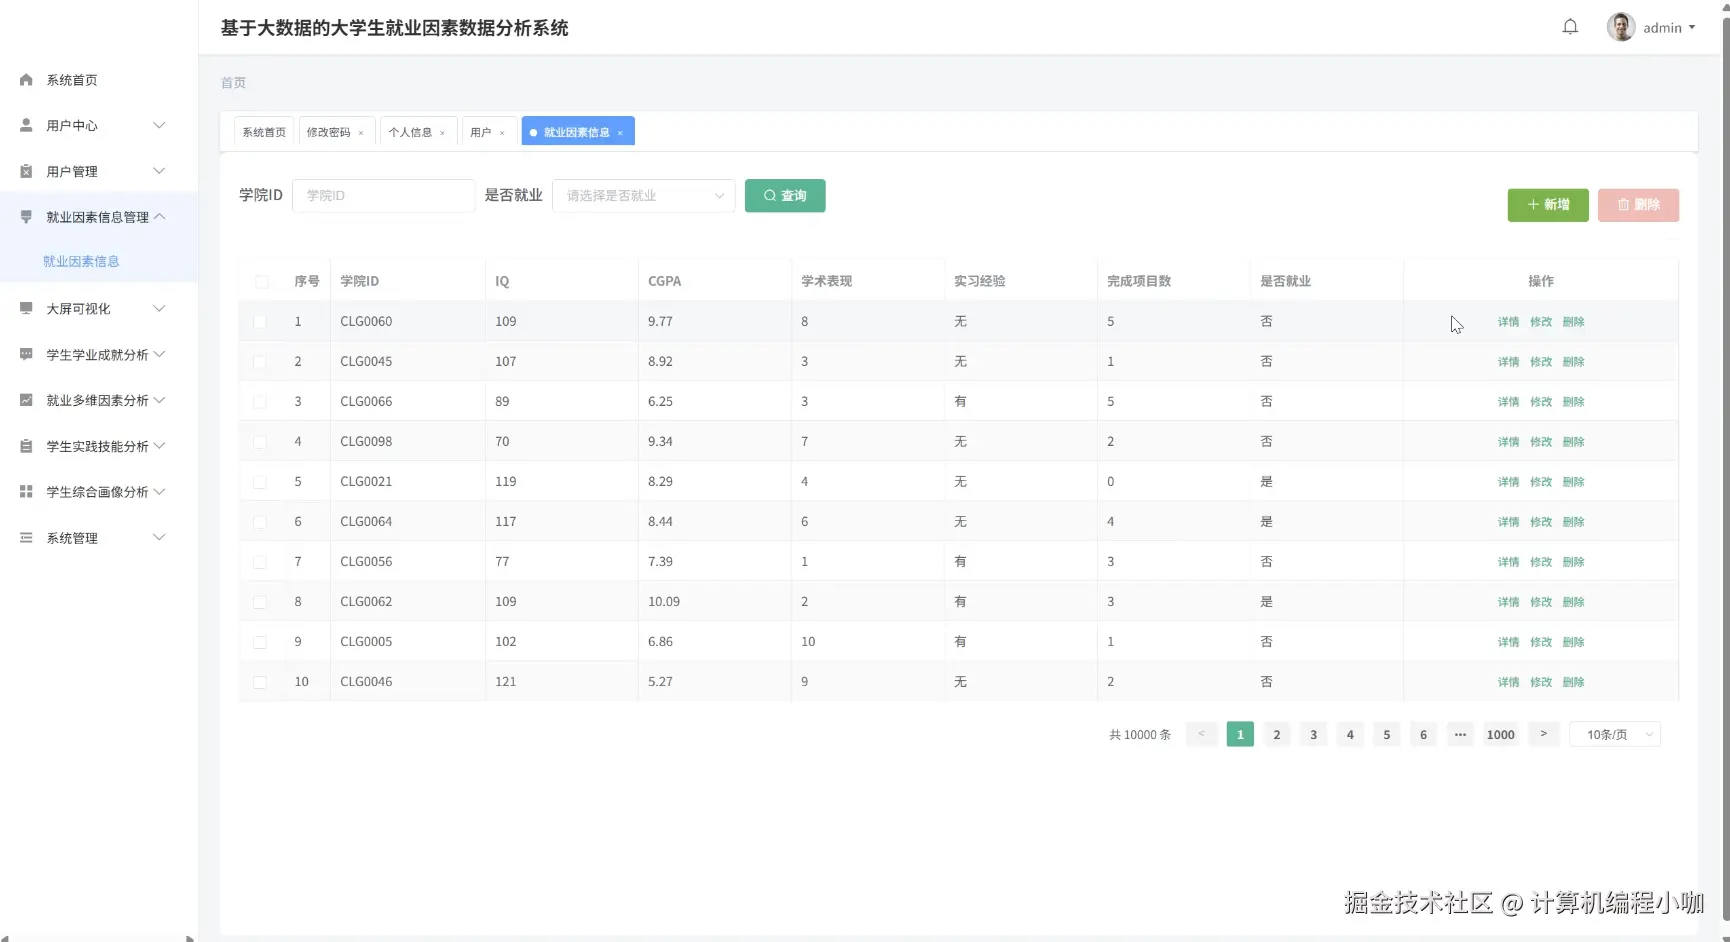Open the admin user dropdown arrow
Screen dimensions: 1730x942
click(x=1692, y=27)
